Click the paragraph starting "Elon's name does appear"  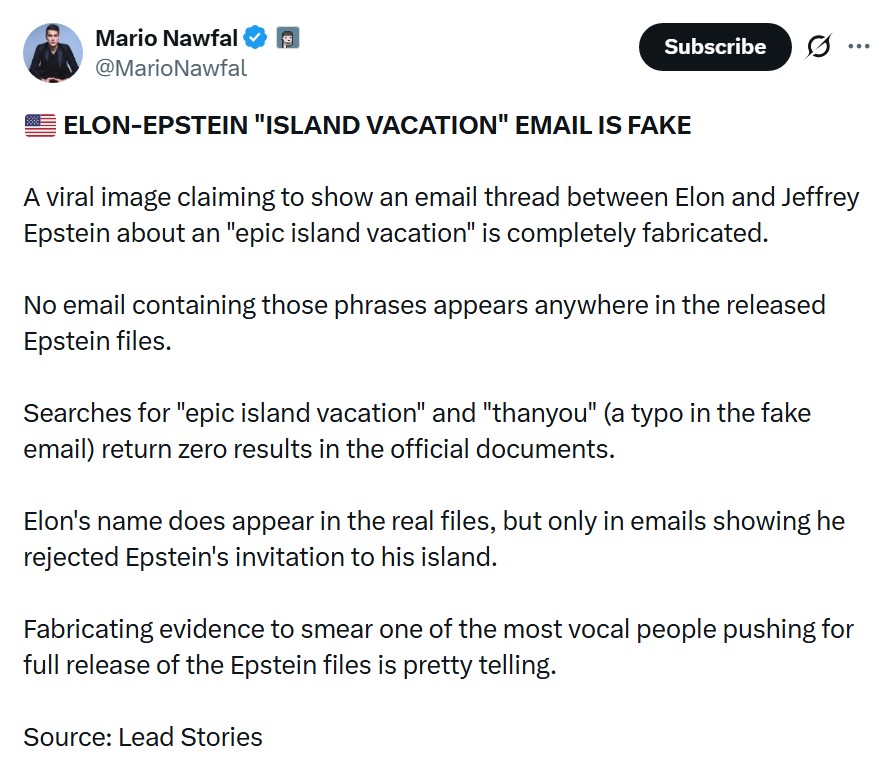pos(434,538)
